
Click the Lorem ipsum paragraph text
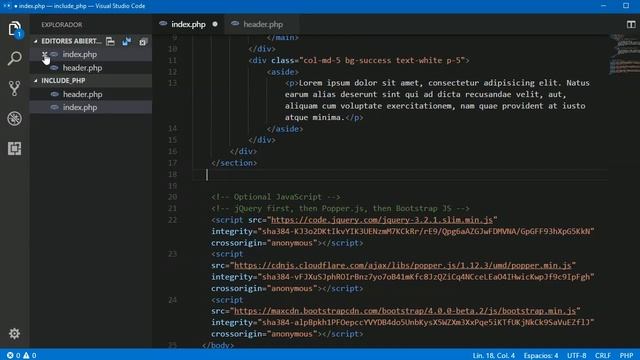click(437, 100)
